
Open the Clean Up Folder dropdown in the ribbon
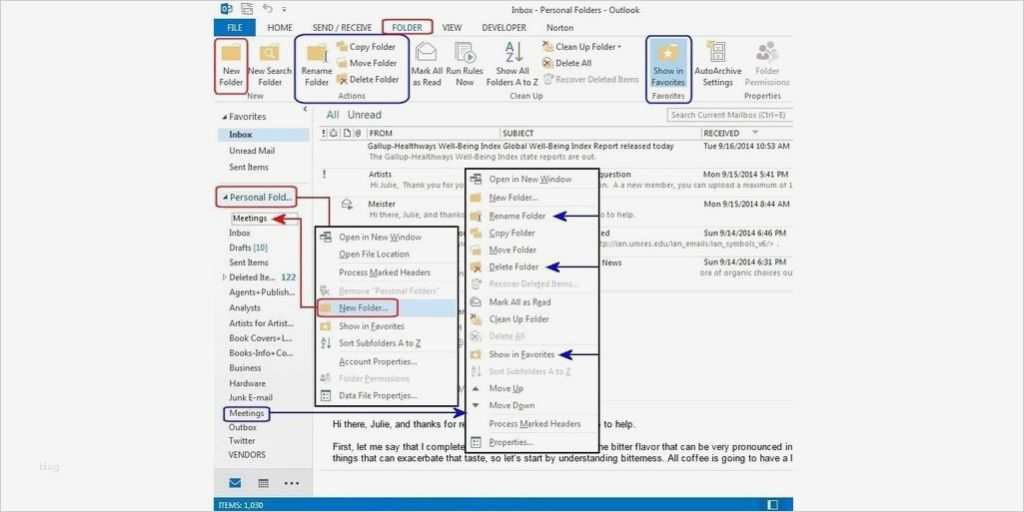point(581,47)
